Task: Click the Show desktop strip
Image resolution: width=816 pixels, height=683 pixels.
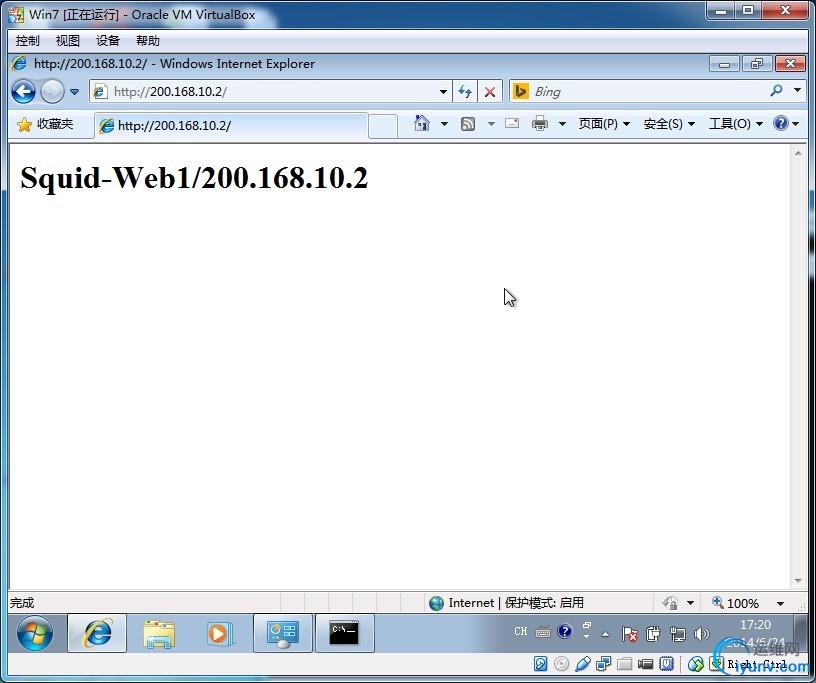Action: click(x=801, y=633)
